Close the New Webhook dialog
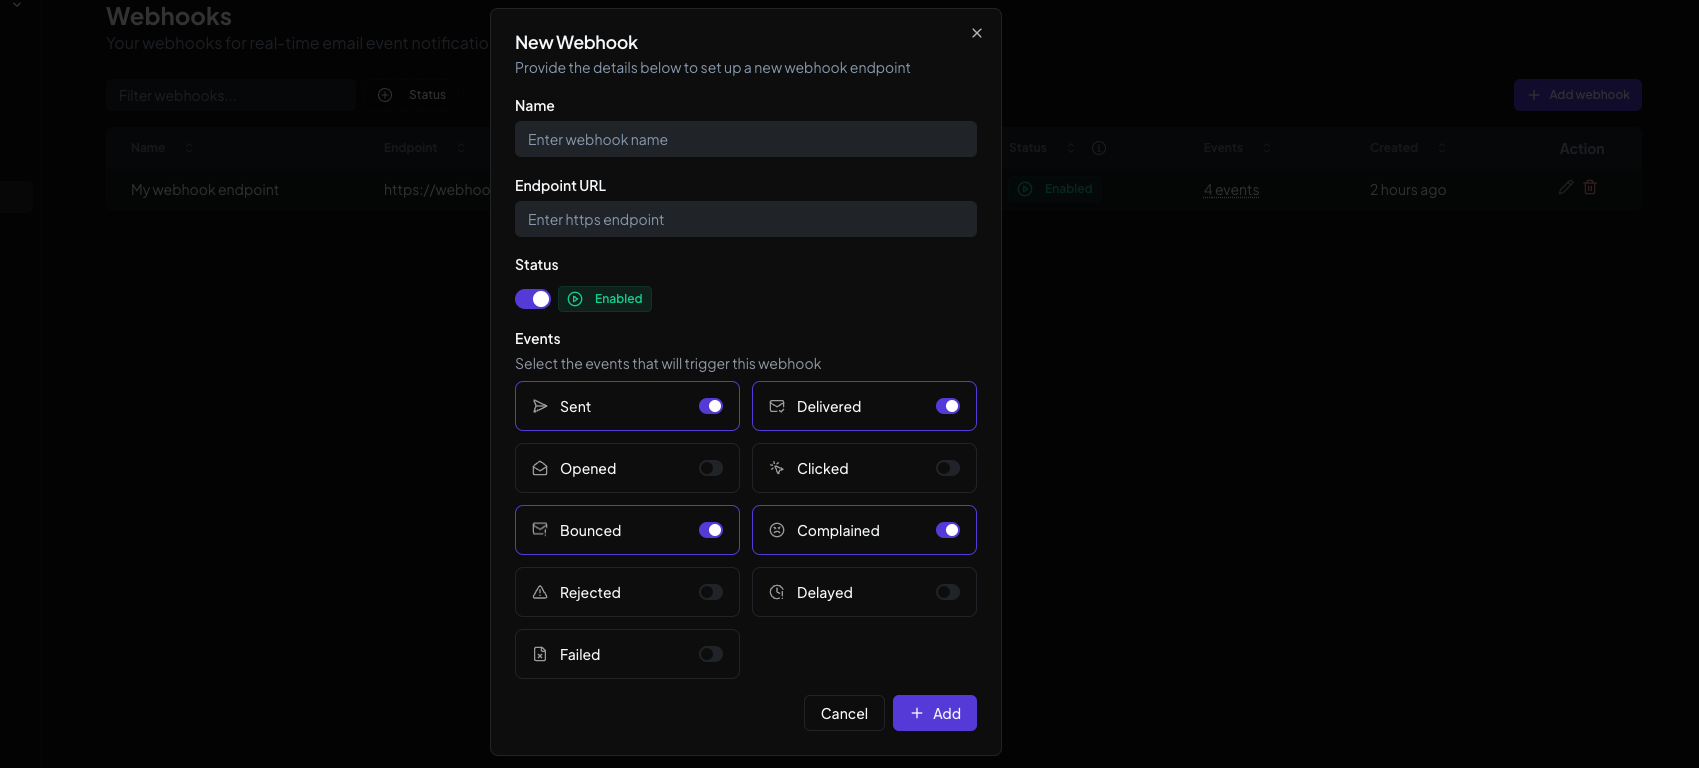 [x=977, y=33]
